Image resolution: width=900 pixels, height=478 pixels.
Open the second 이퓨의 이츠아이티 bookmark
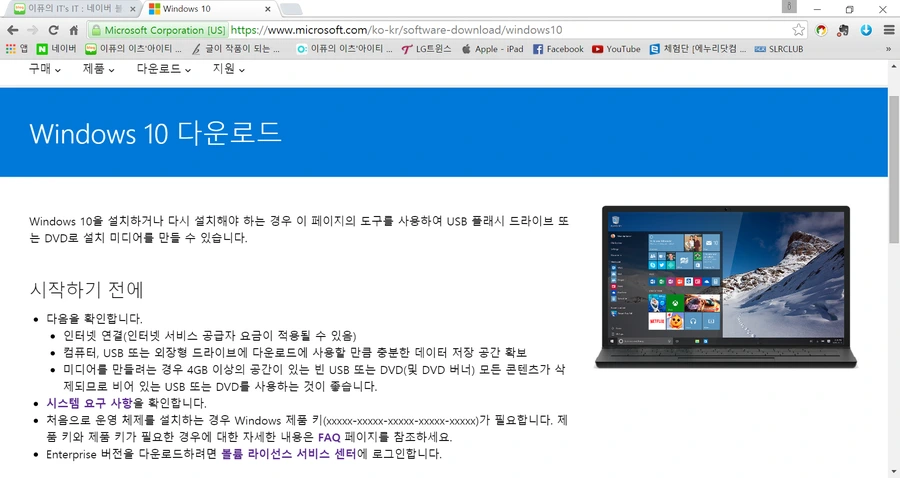pyautogui.click(x=344, y=49)
